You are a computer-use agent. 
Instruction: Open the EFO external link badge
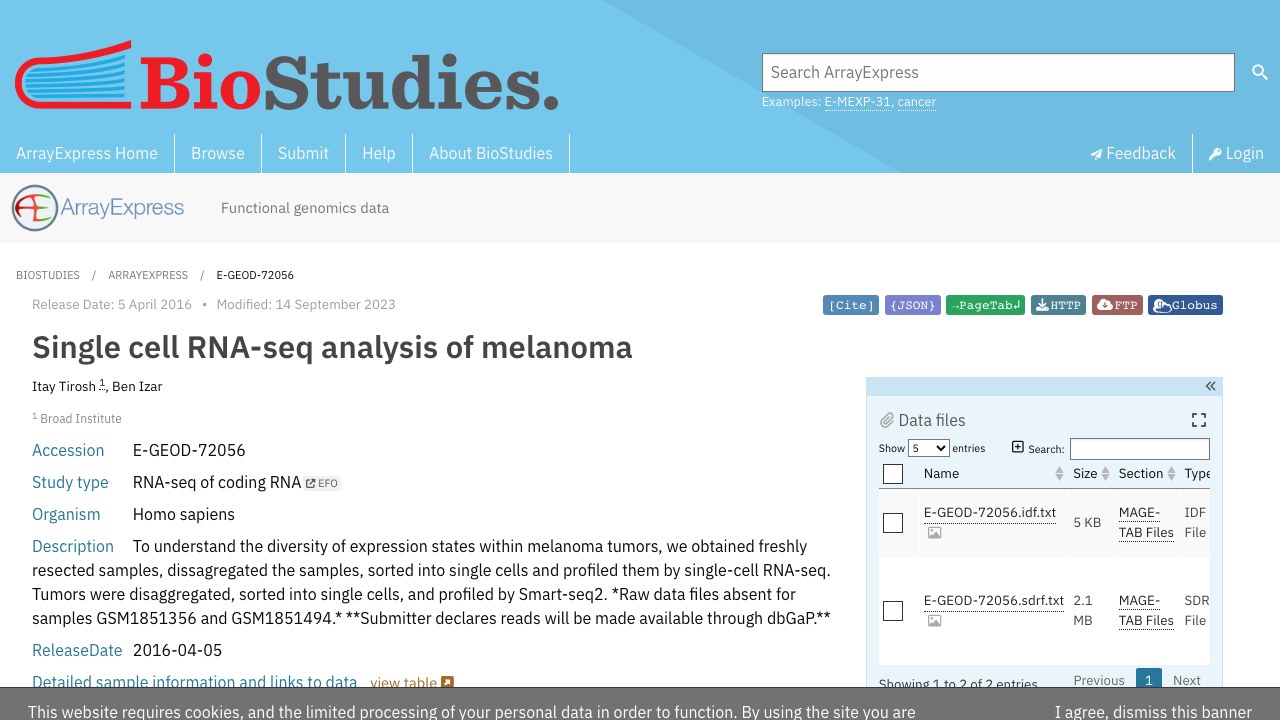(323, 483)
